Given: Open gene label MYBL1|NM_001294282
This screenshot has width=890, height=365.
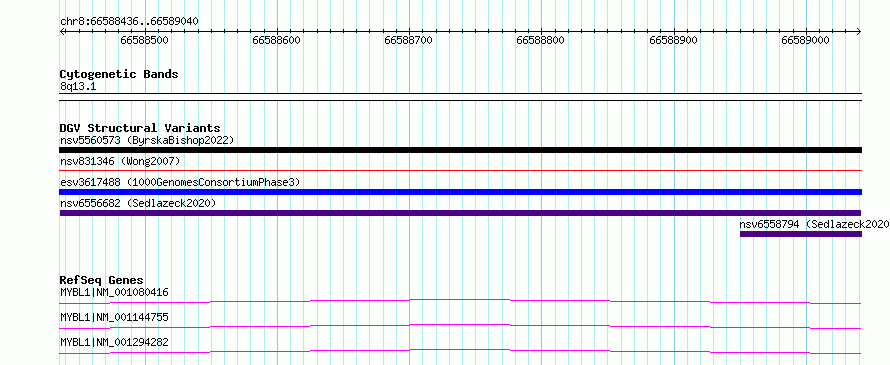Looking at the screenshot, I should [x=114, y=342].
